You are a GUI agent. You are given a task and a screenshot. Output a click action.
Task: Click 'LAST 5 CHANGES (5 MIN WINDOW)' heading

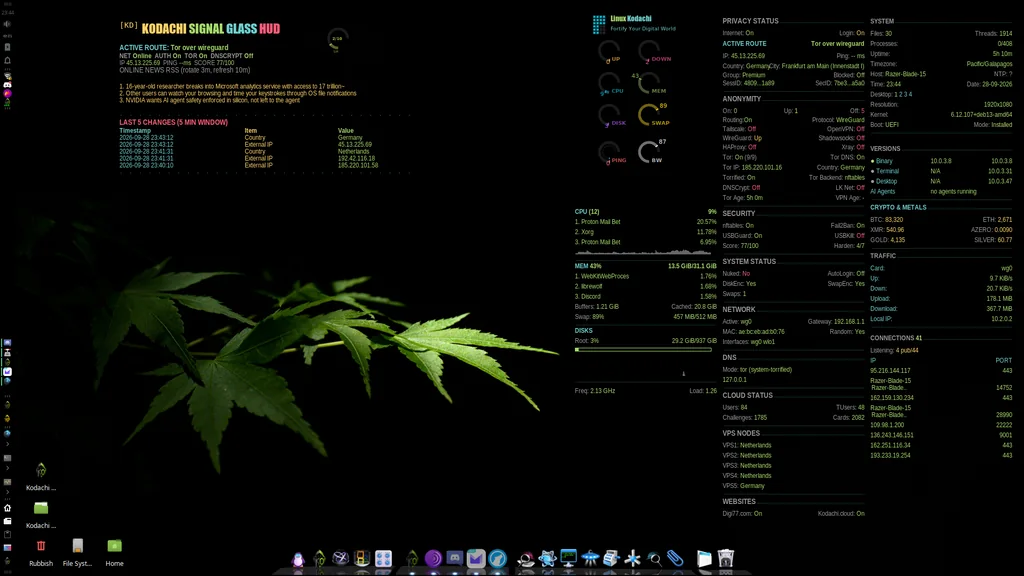[173, 122]
